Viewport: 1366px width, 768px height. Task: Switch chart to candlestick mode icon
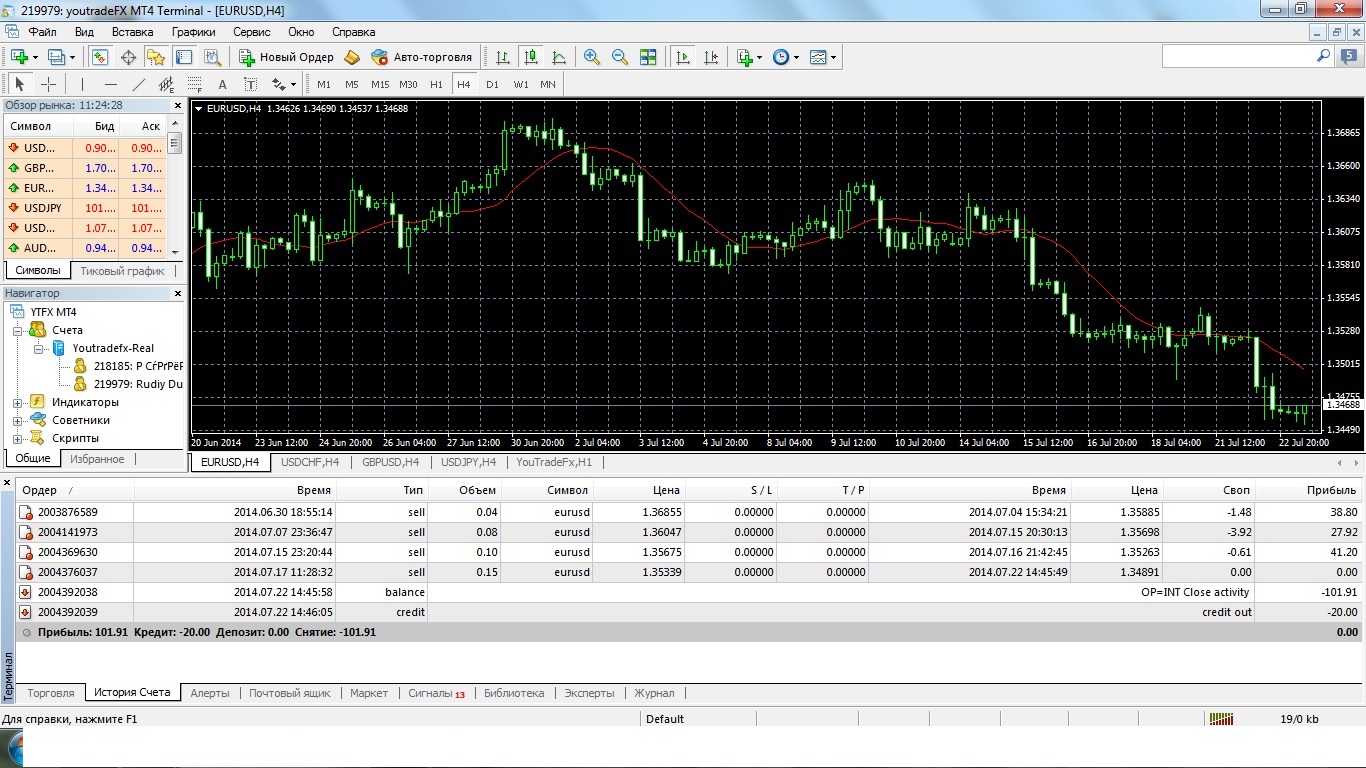530,57
